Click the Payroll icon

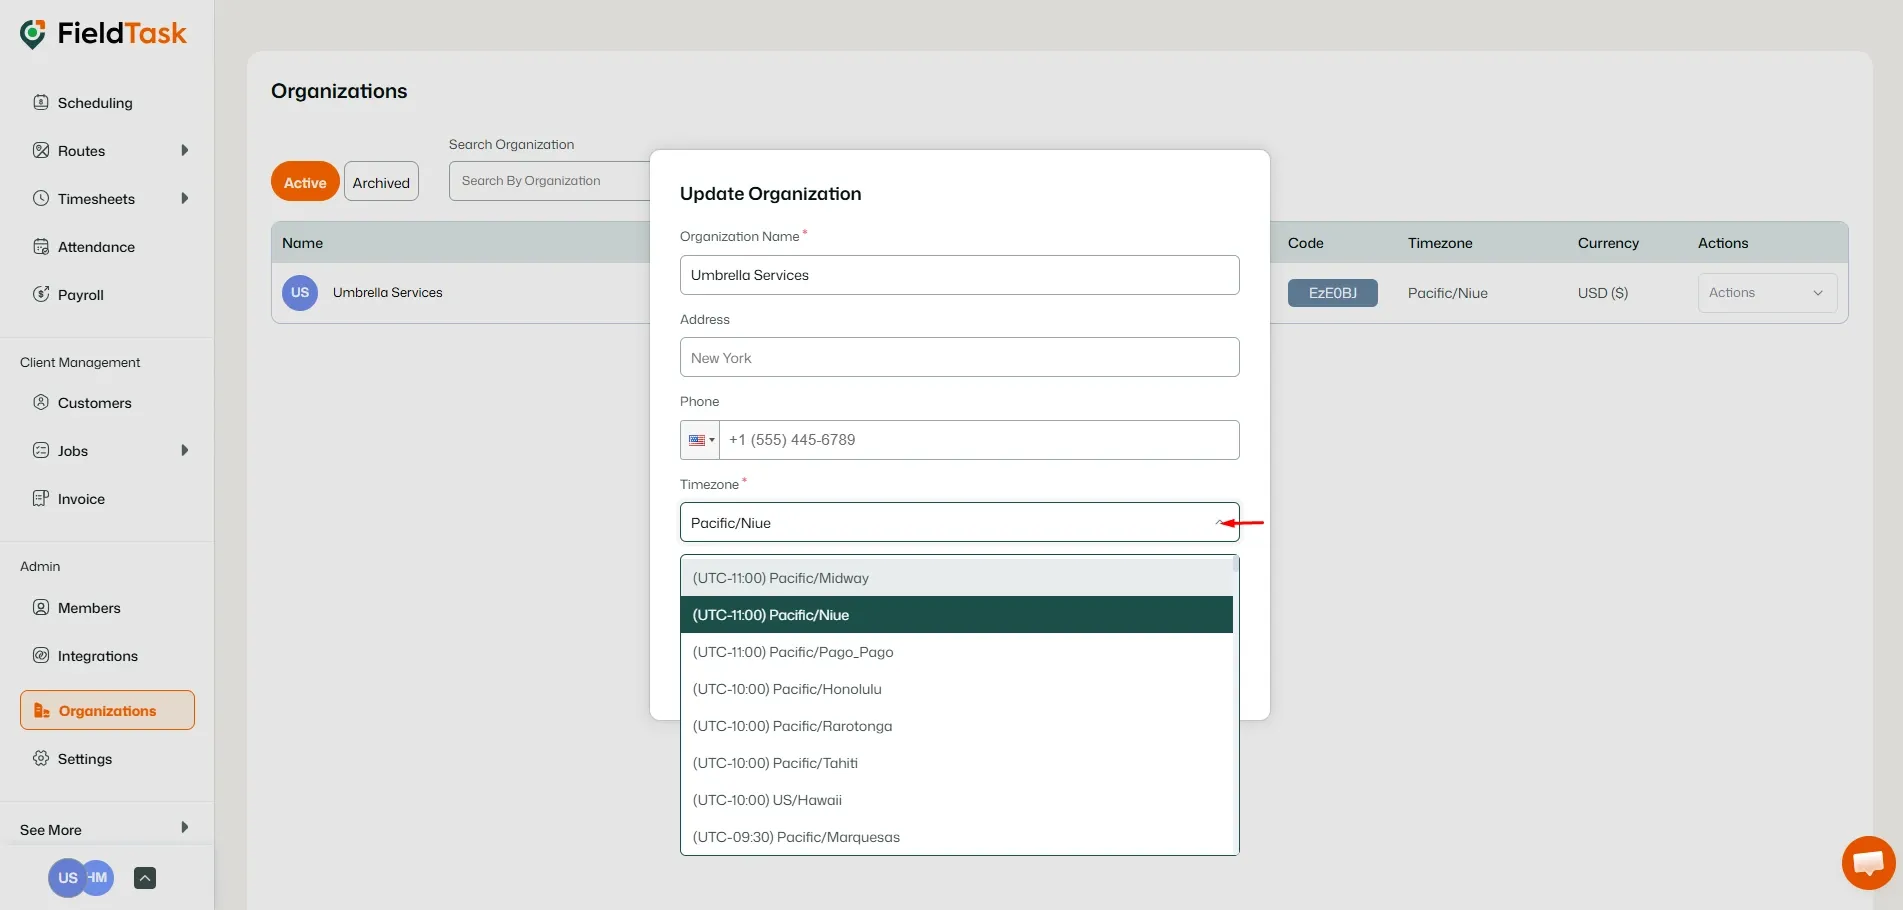pyautogui.click(x=41, y=294)
